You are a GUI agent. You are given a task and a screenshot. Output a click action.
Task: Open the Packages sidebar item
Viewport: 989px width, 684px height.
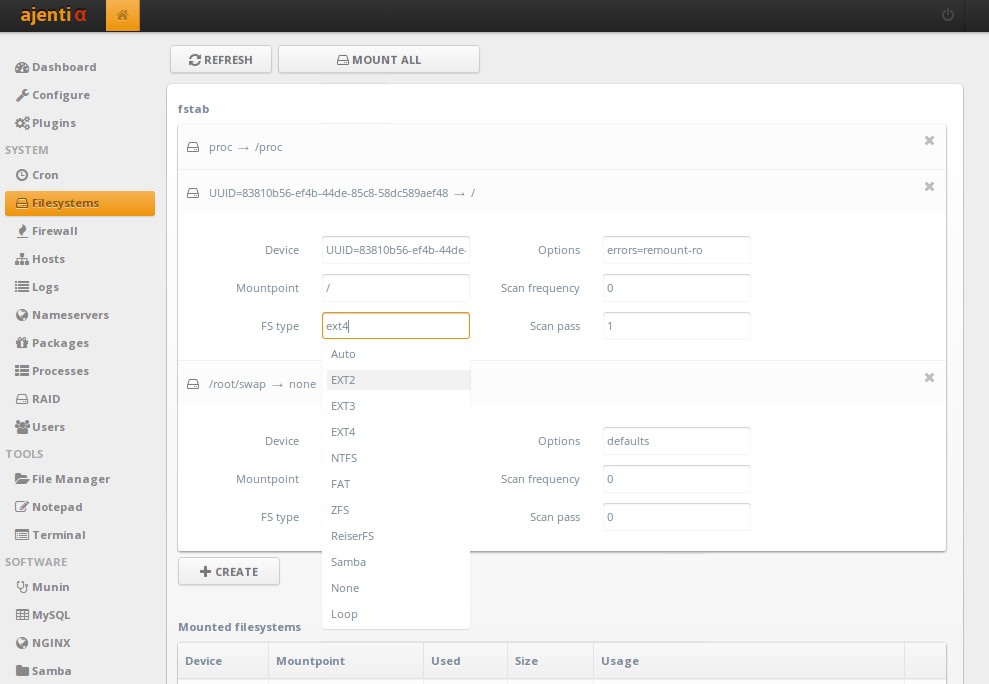point(60,343)
